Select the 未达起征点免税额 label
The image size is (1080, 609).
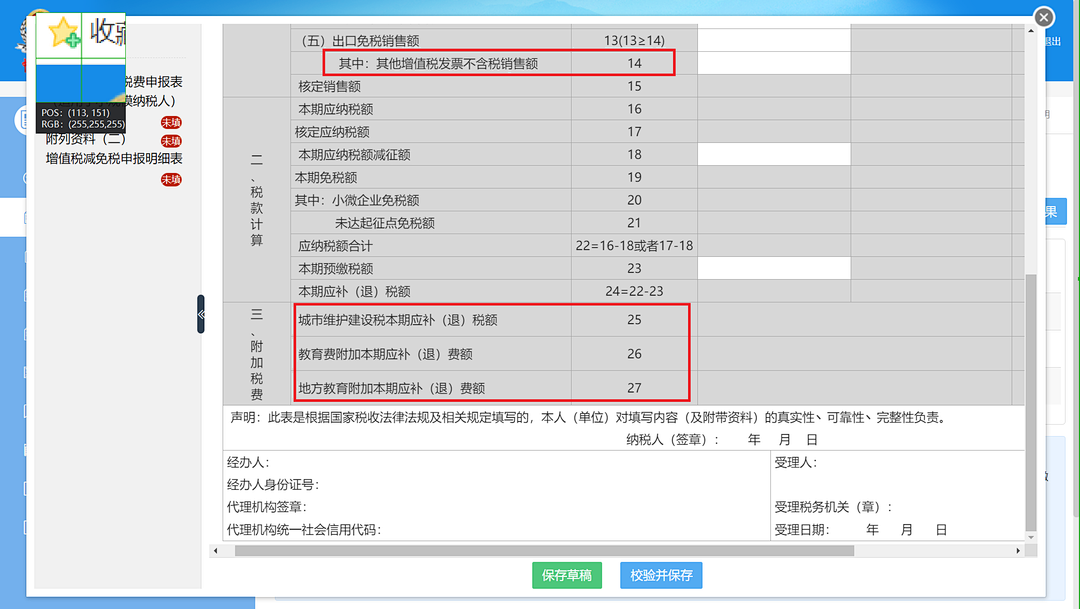coord(384,223)
